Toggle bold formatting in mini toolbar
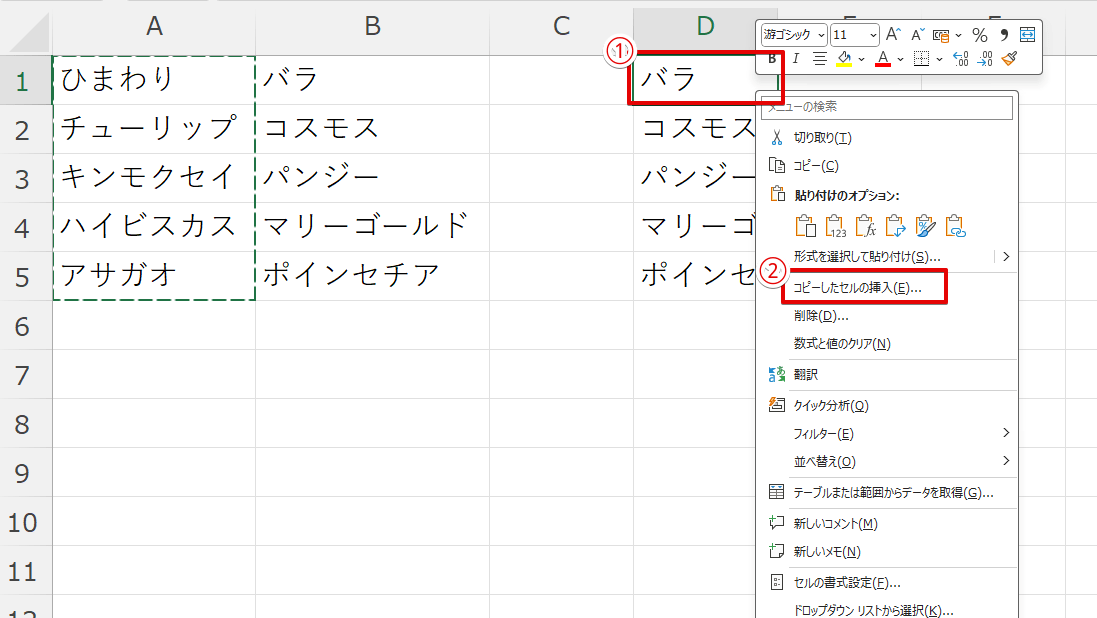The height and width of the screenshot is (618, 1097). coord(772,59)
